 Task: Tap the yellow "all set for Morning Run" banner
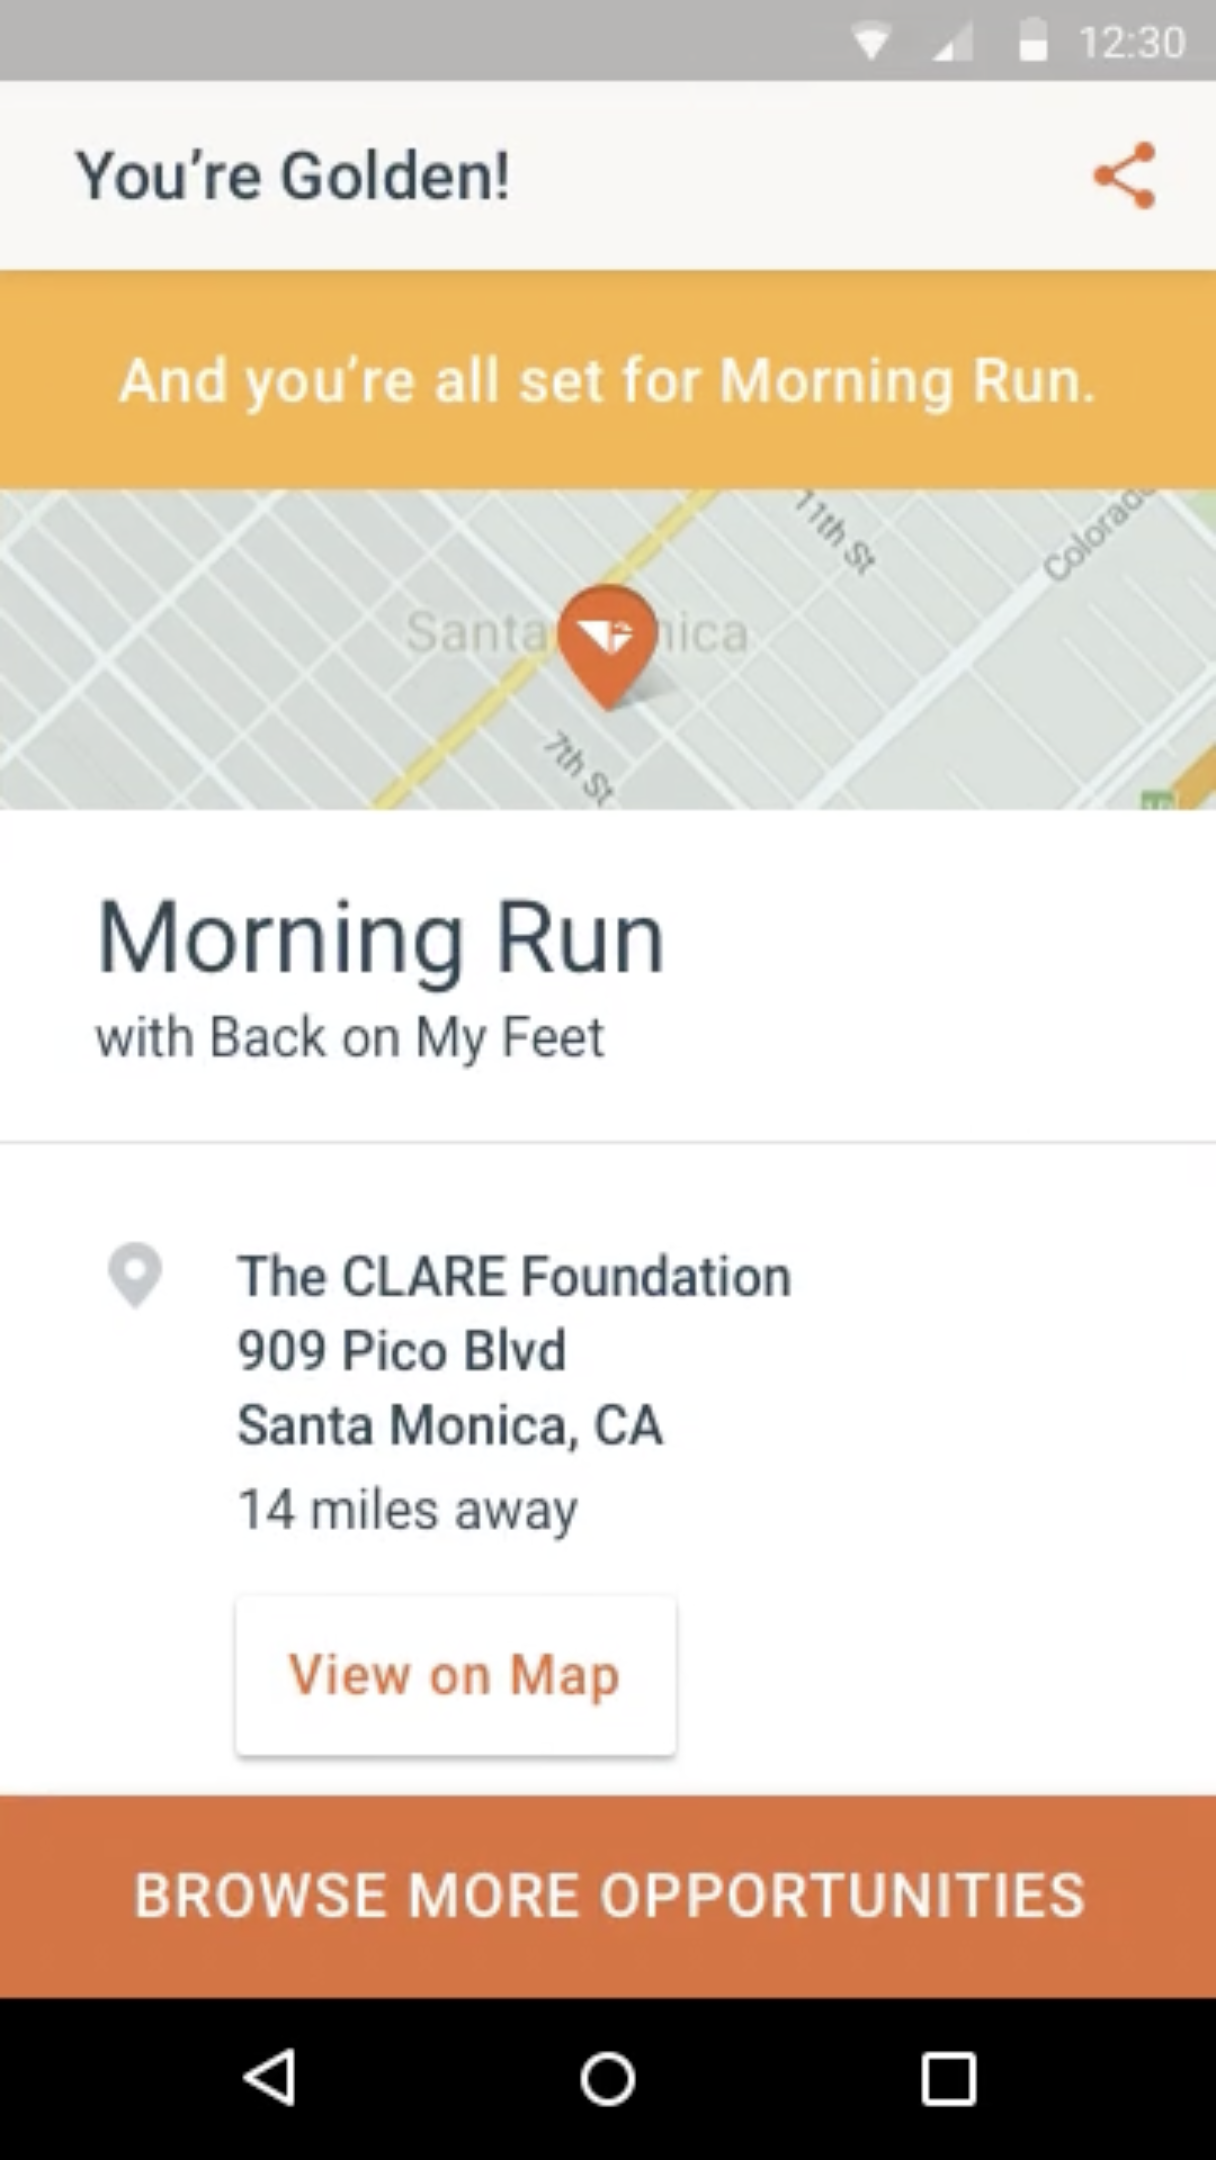pyautogui.click(x=608, y=380)
